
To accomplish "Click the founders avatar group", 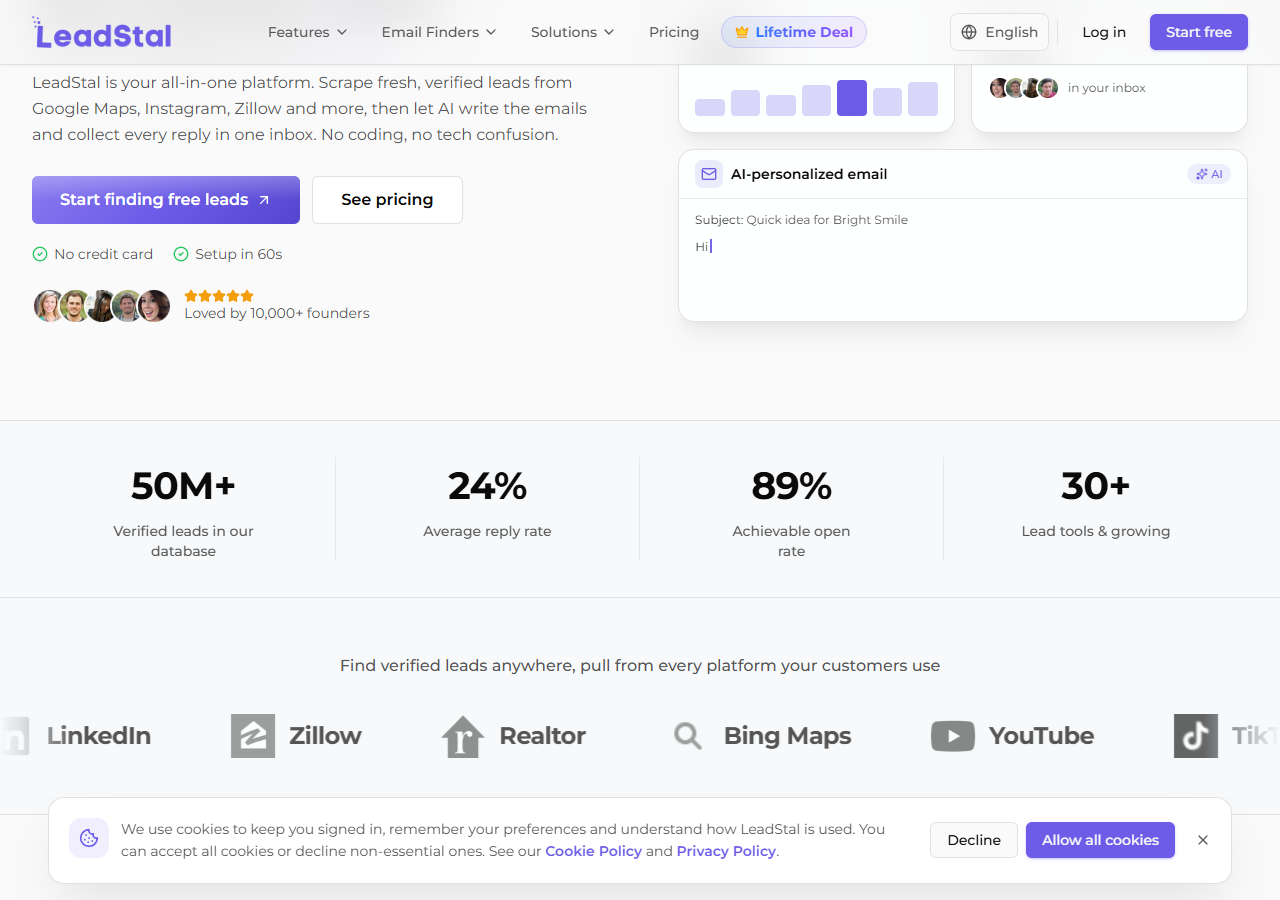I will pos(102,305).
